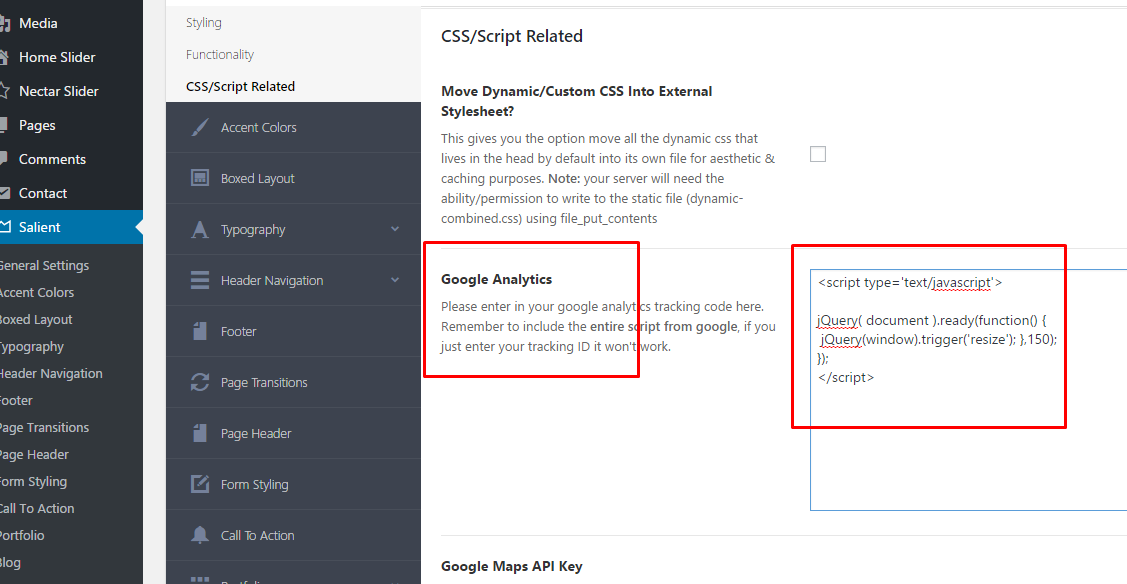Click the Form Styling pencil icon
1127x584 pixels.
pyautogui.click(x=200, y=484)
